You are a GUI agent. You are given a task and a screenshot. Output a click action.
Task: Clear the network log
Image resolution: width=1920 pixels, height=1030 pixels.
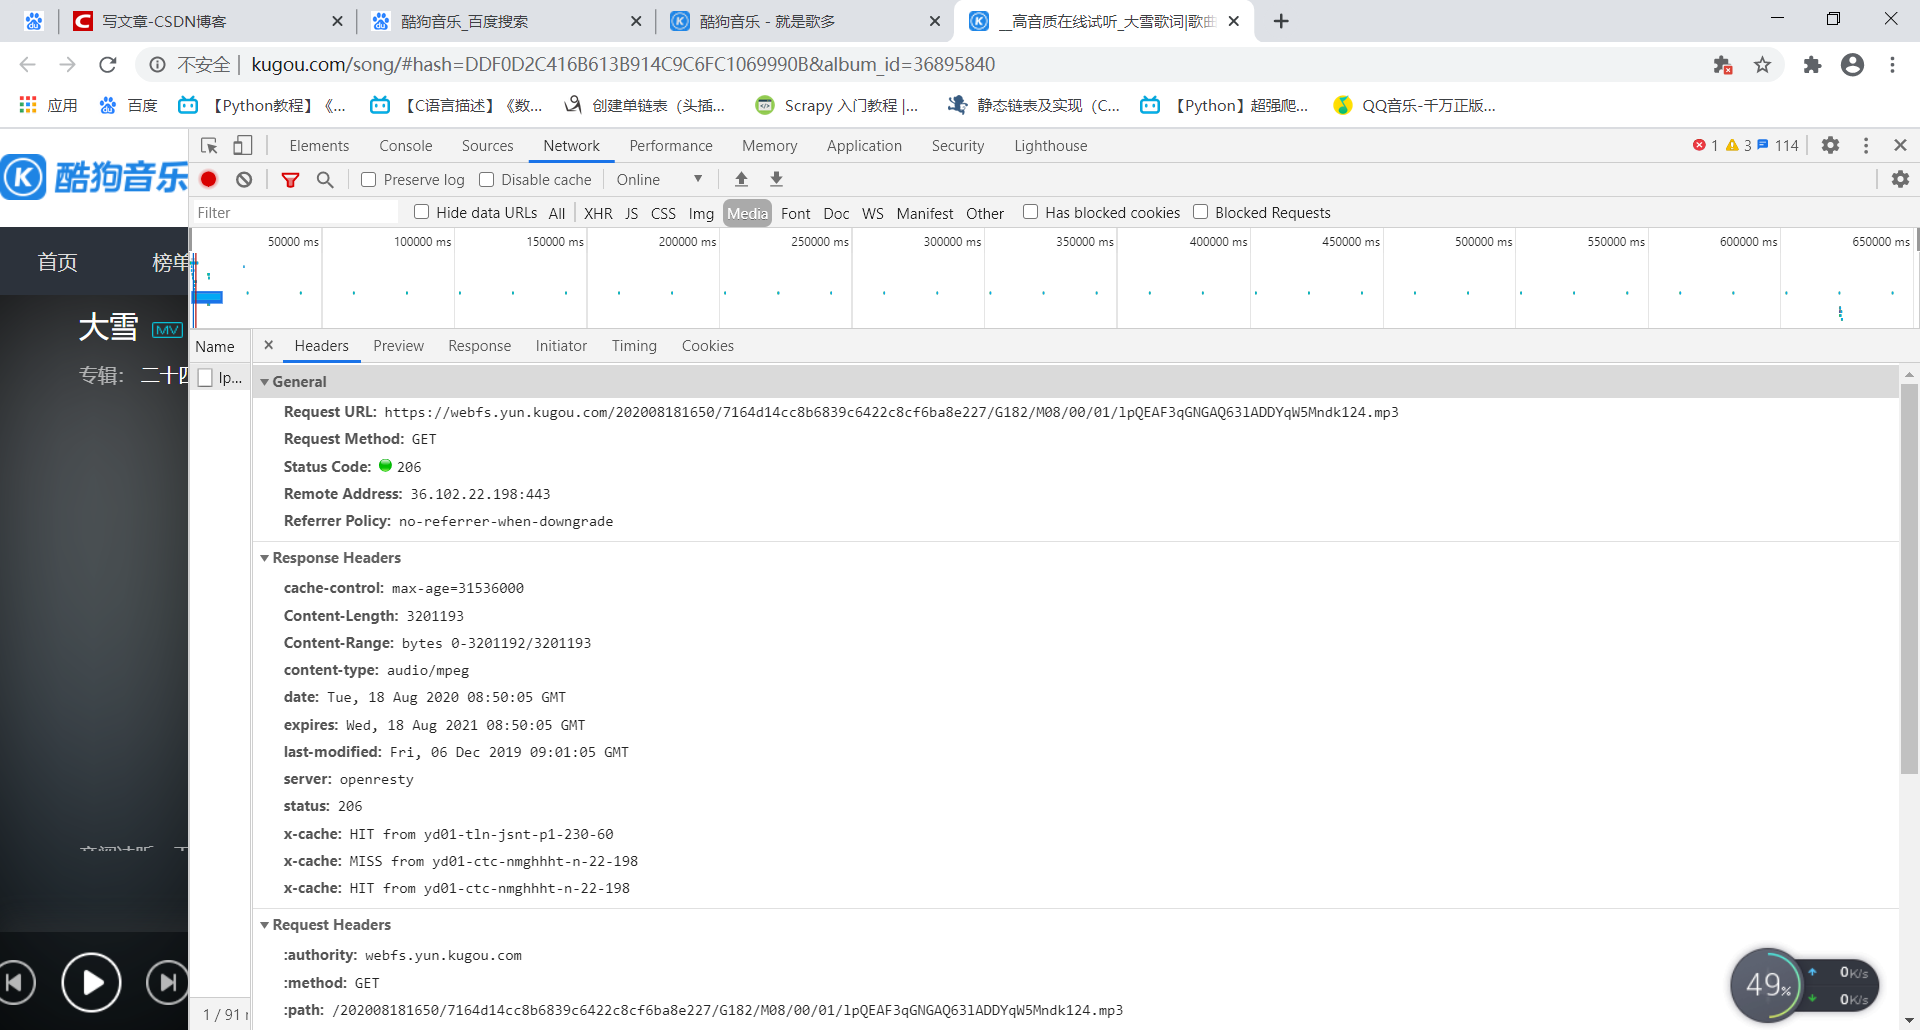pos(244,179)
